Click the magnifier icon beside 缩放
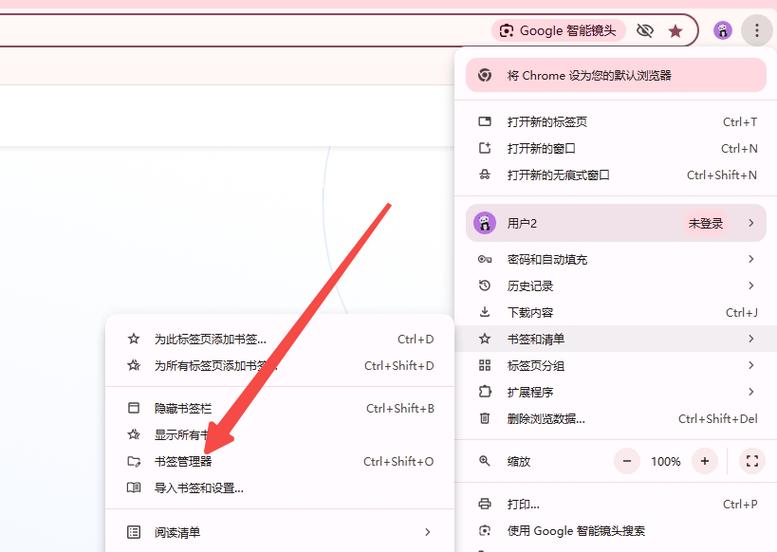 pyautogui.click(x=485, y=461)
